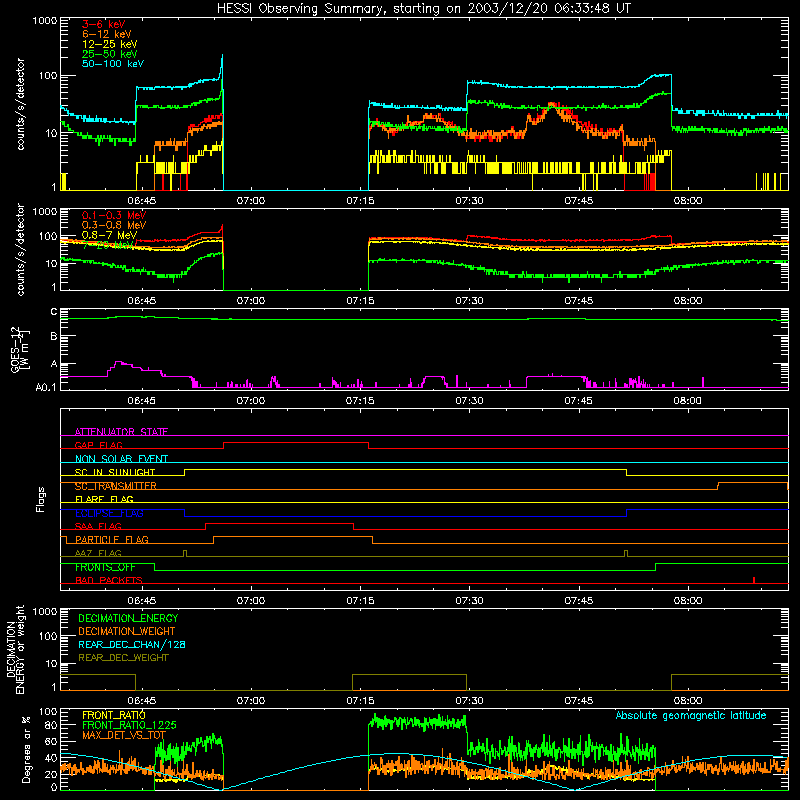This screenshot has height=800, width=800.
Task: Click the B level label on GOES axis
Action: tap(54, 336)
